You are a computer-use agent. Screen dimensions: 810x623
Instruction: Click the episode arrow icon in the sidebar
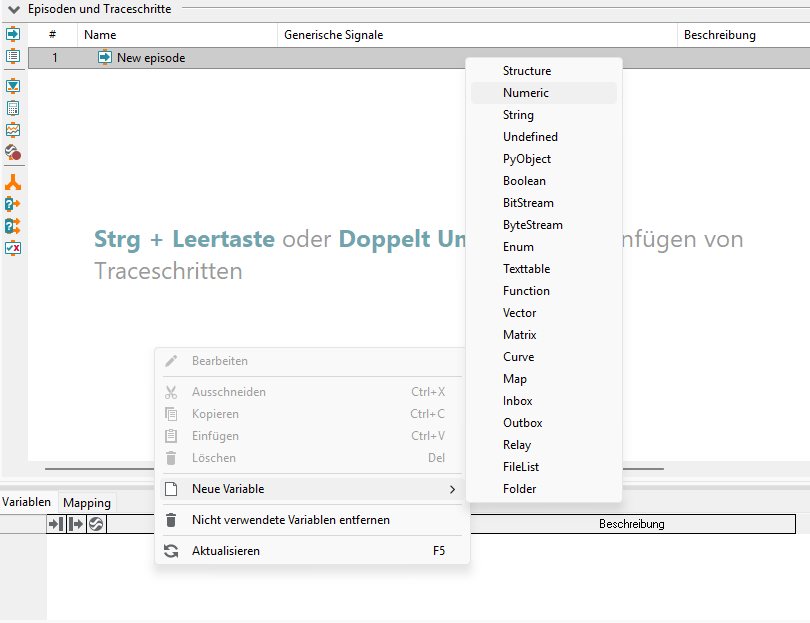[13, 34]
